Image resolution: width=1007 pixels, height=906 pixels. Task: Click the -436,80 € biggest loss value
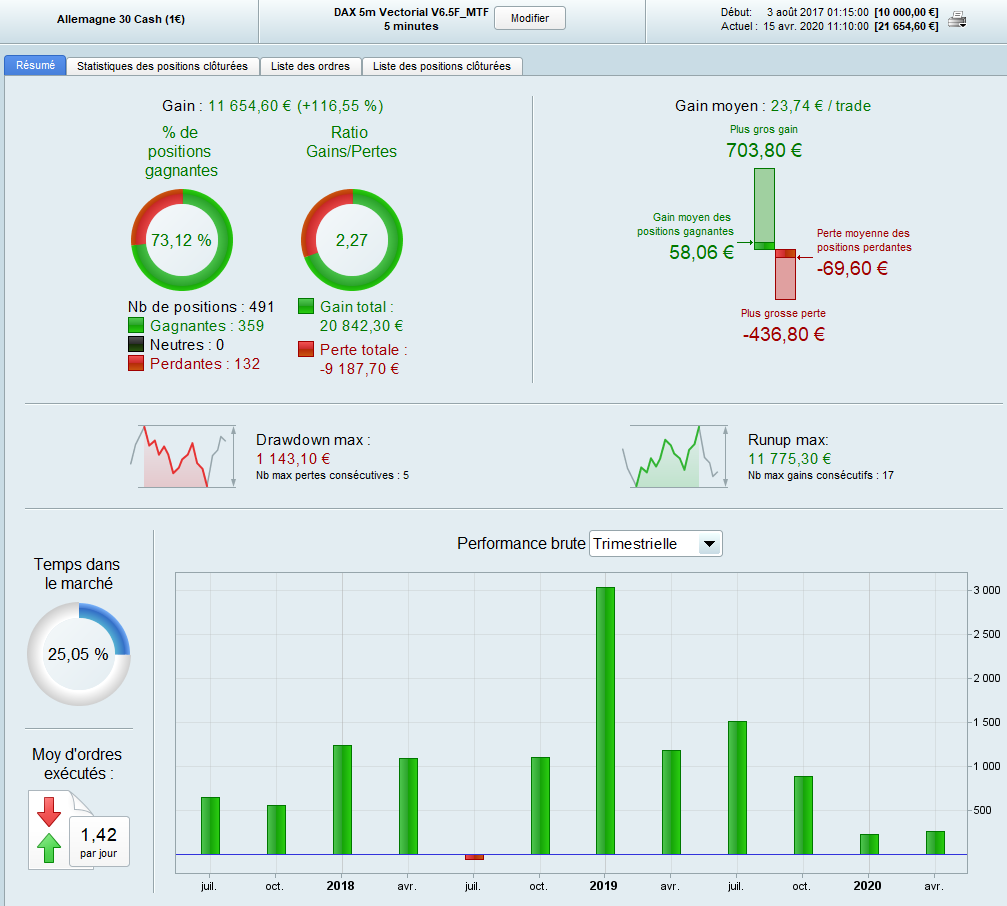(x=784, y=335)
